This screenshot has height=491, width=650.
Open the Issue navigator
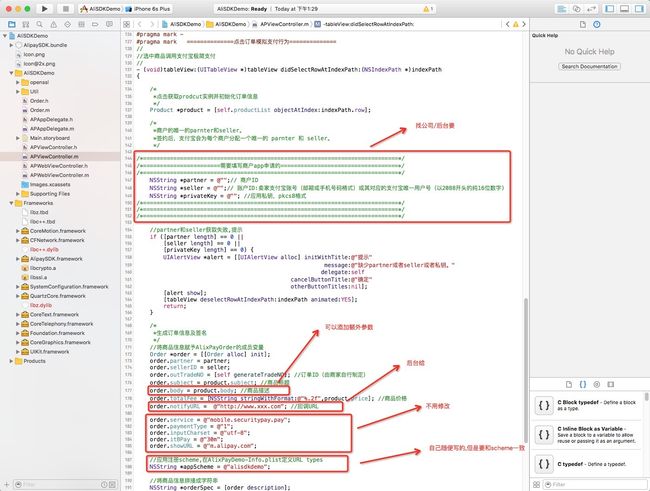[53, 24]
